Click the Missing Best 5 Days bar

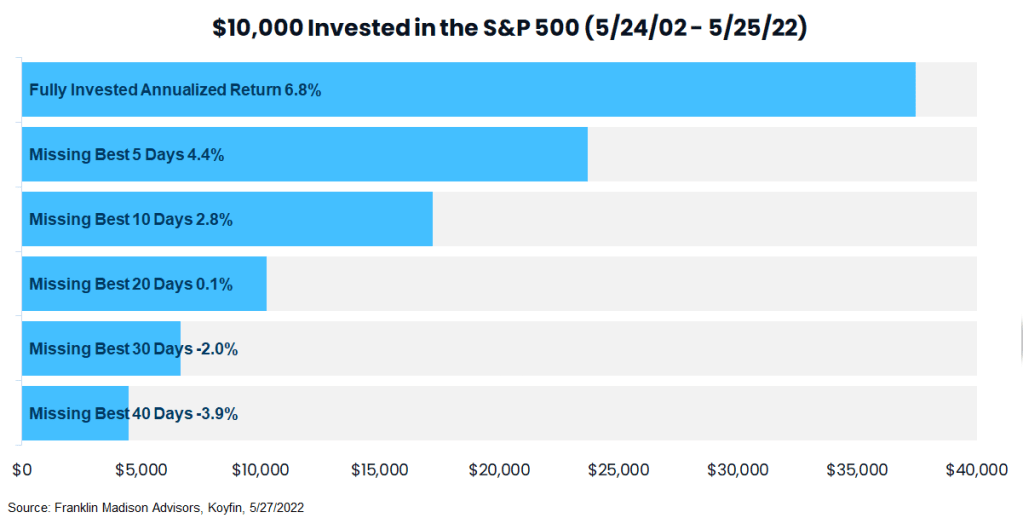click(x=304, y=154)
